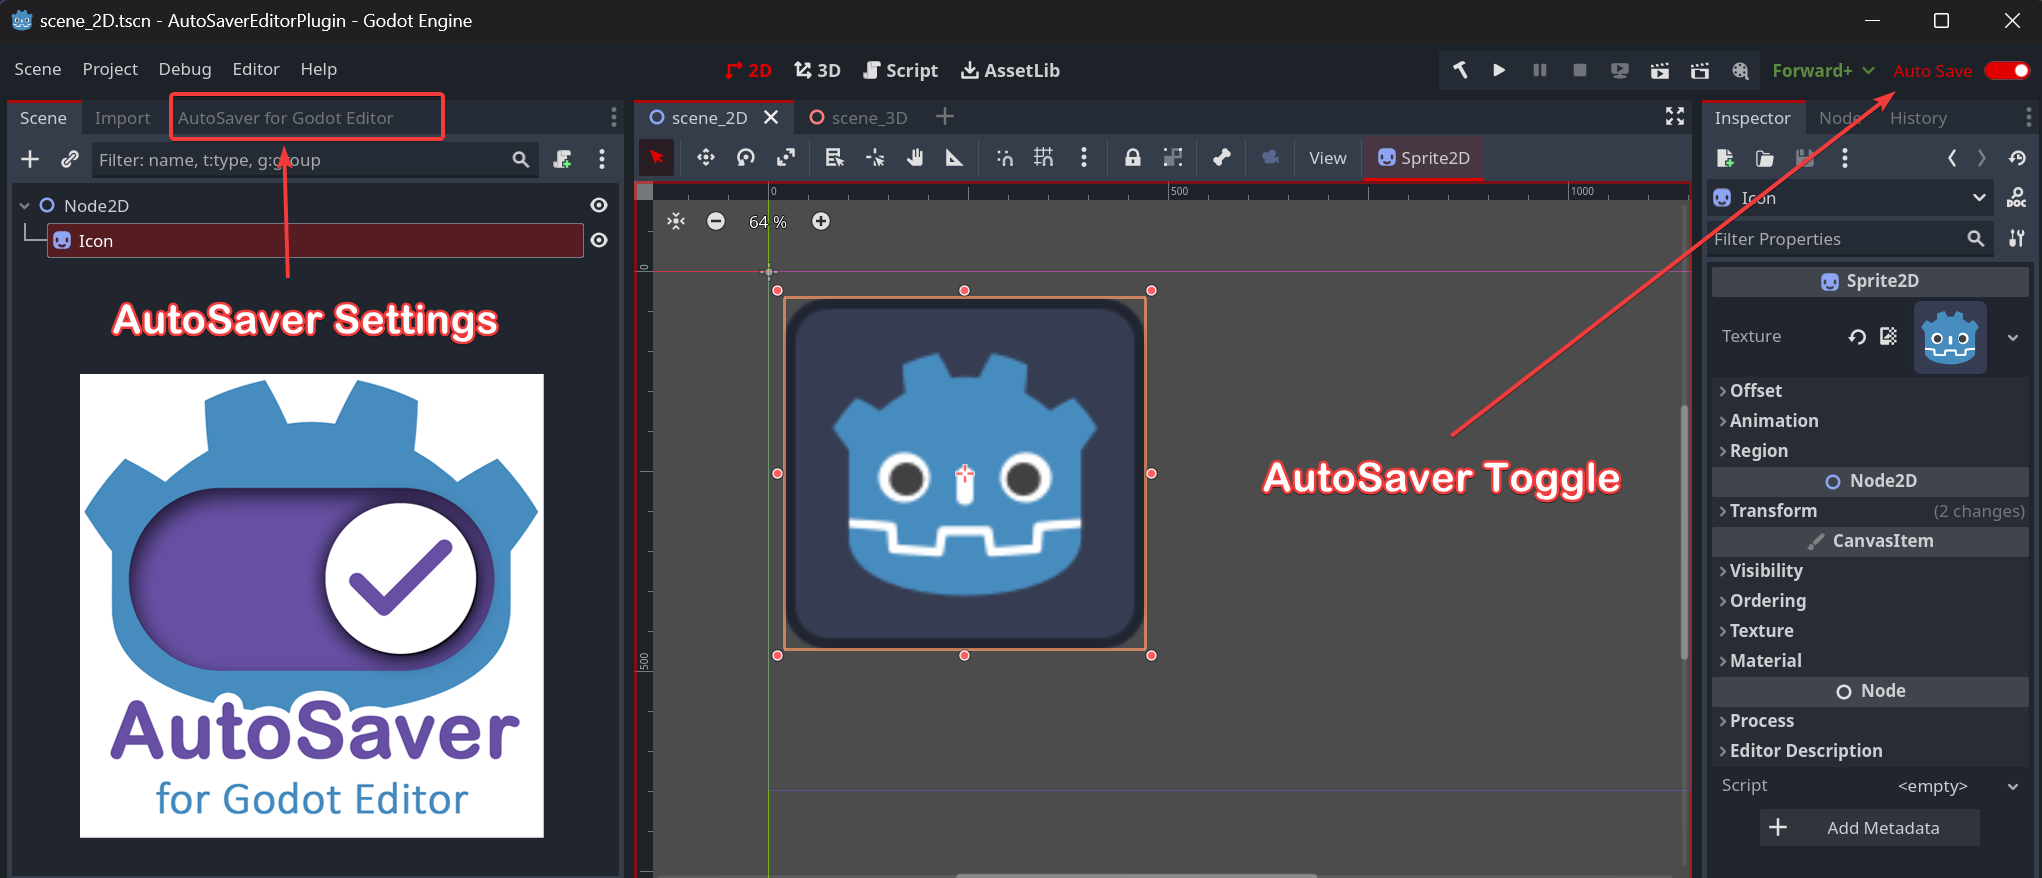Toggle grid snapping

[x=1044, y=157]
